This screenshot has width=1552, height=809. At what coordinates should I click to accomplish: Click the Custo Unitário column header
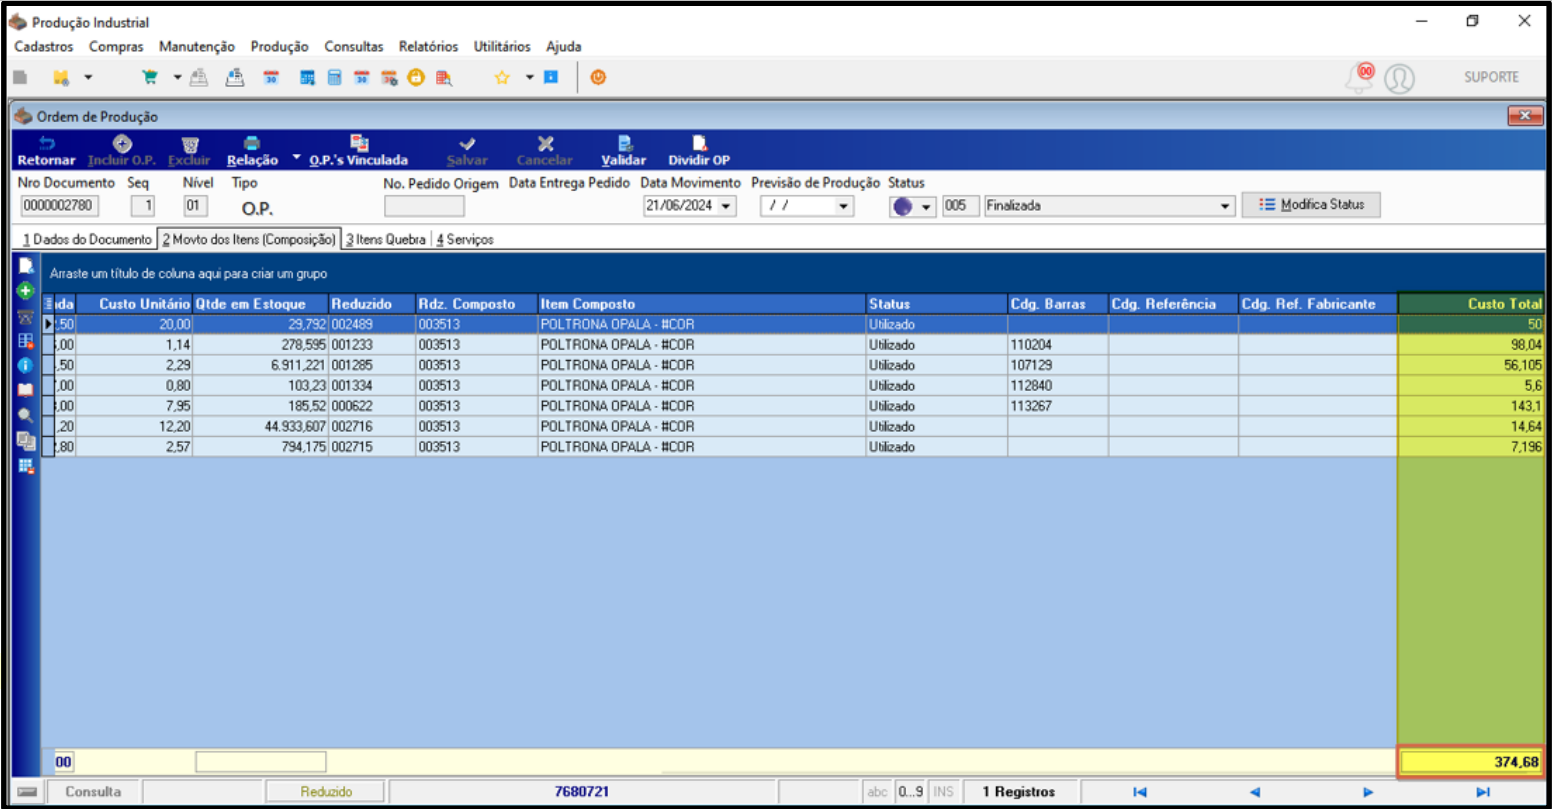click(134, 304)
